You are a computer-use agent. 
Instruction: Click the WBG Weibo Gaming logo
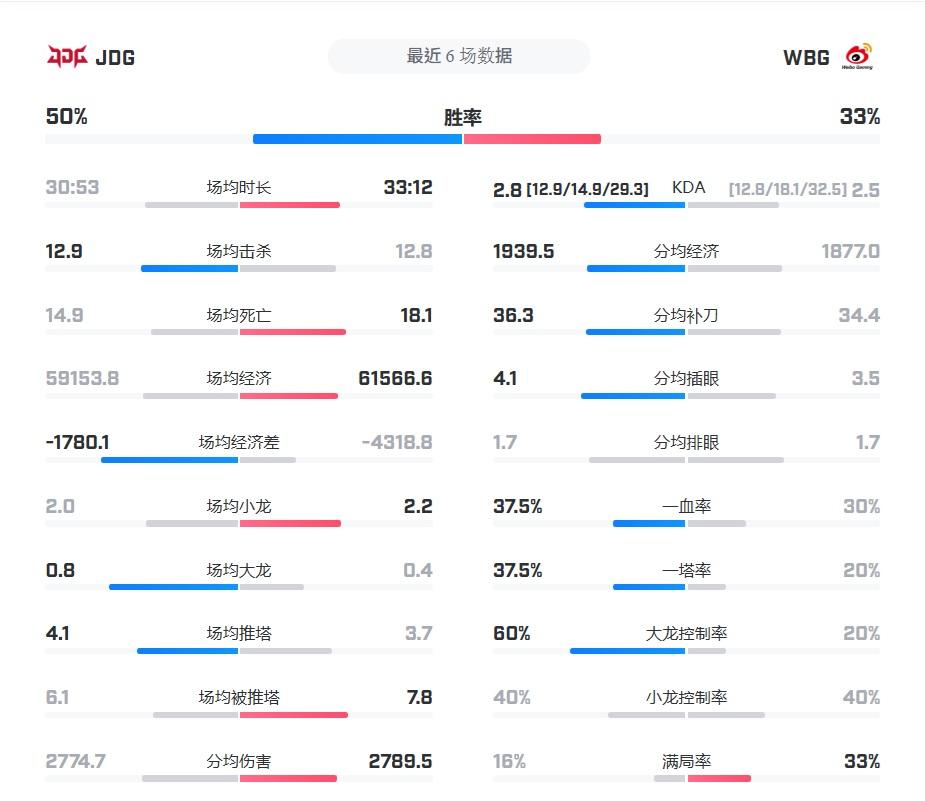(858, 57)
